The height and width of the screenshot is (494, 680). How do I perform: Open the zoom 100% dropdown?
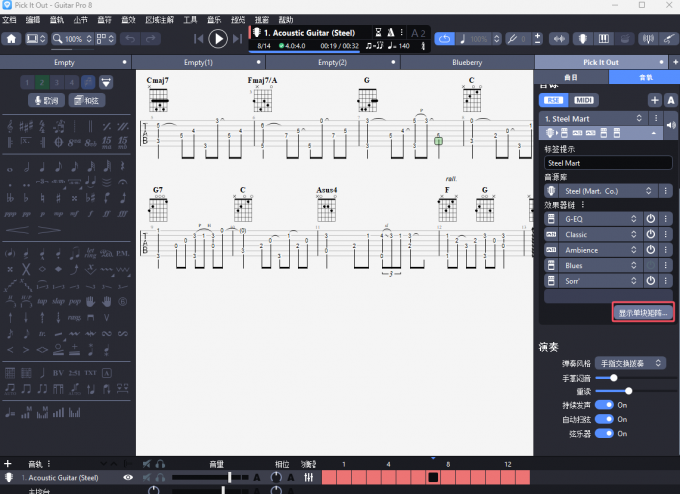click(77, 39)
